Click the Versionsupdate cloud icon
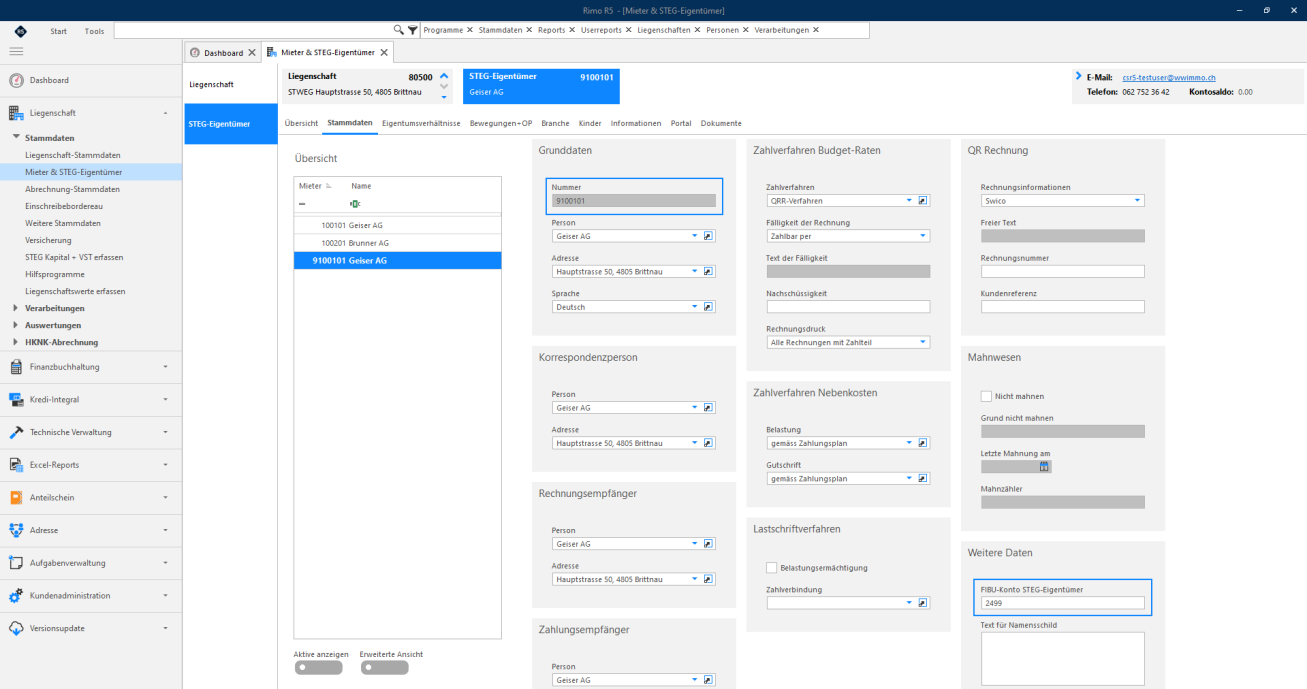Image resolution: width=1307 pixels, height=689 pixels. pos(16,628)
